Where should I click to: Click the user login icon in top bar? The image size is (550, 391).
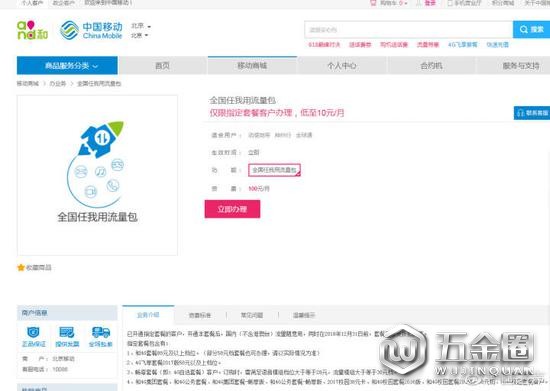click(x=419, y=3)
